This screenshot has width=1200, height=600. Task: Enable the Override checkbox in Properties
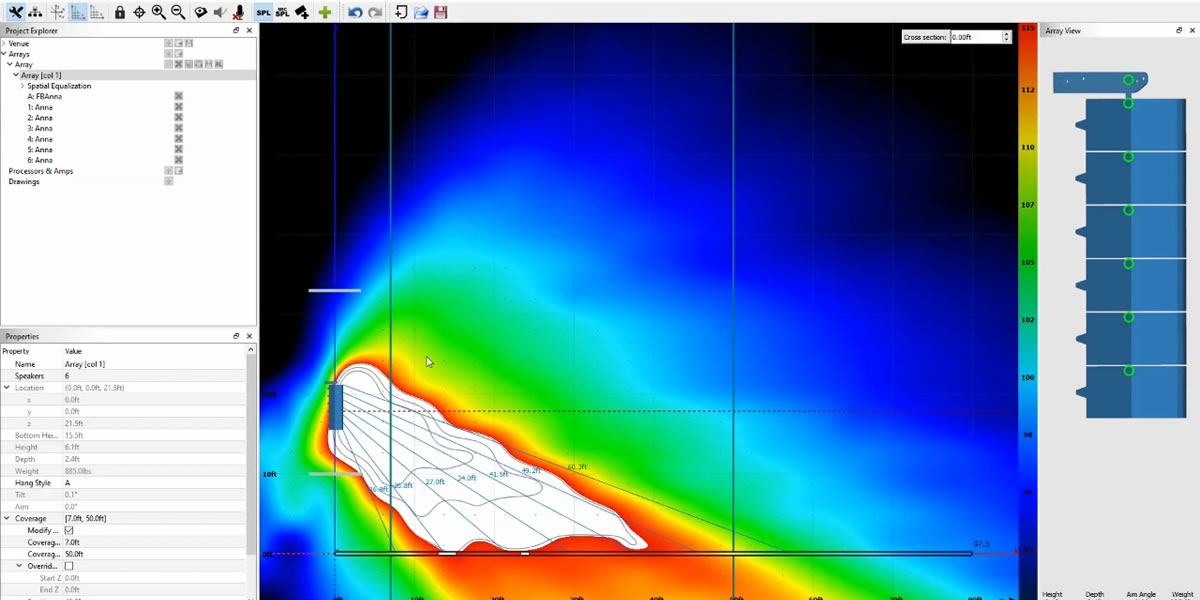click(69, 566)
